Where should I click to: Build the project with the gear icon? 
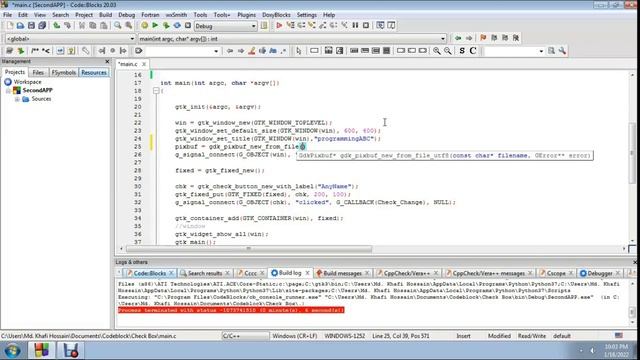pos(144,26)
